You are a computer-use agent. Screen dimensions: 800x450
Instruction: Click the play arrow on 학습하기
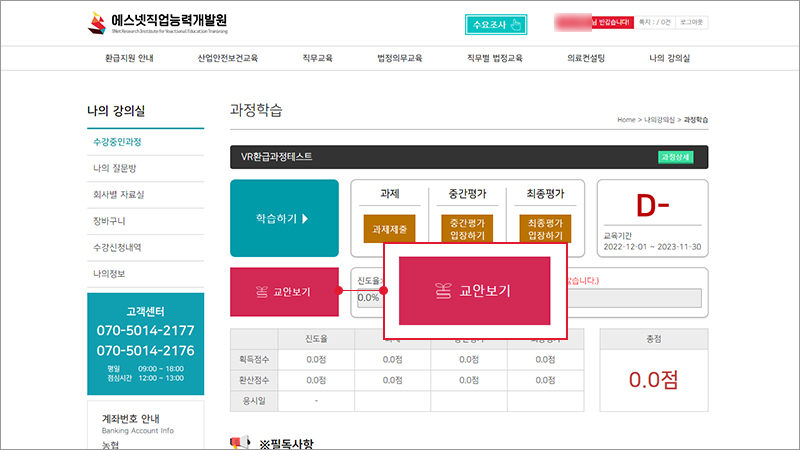[x=305, y=219]
